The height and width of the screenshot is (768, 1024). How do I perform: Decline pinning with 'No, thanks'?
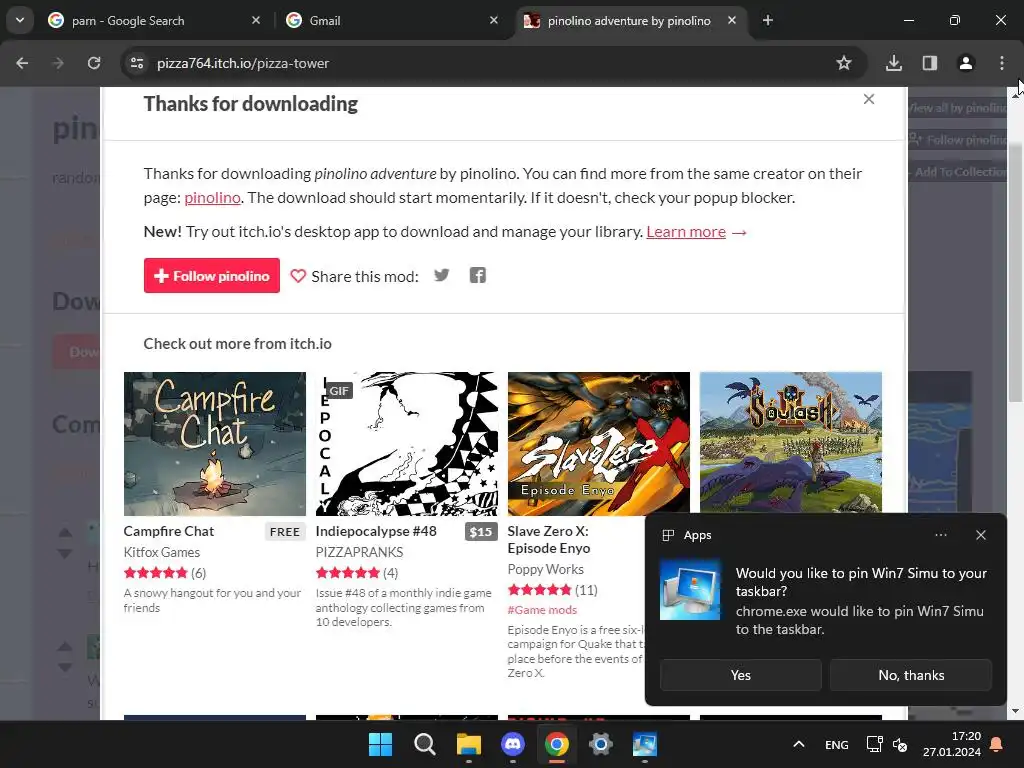pyautogui.click(x=911, y=675)
